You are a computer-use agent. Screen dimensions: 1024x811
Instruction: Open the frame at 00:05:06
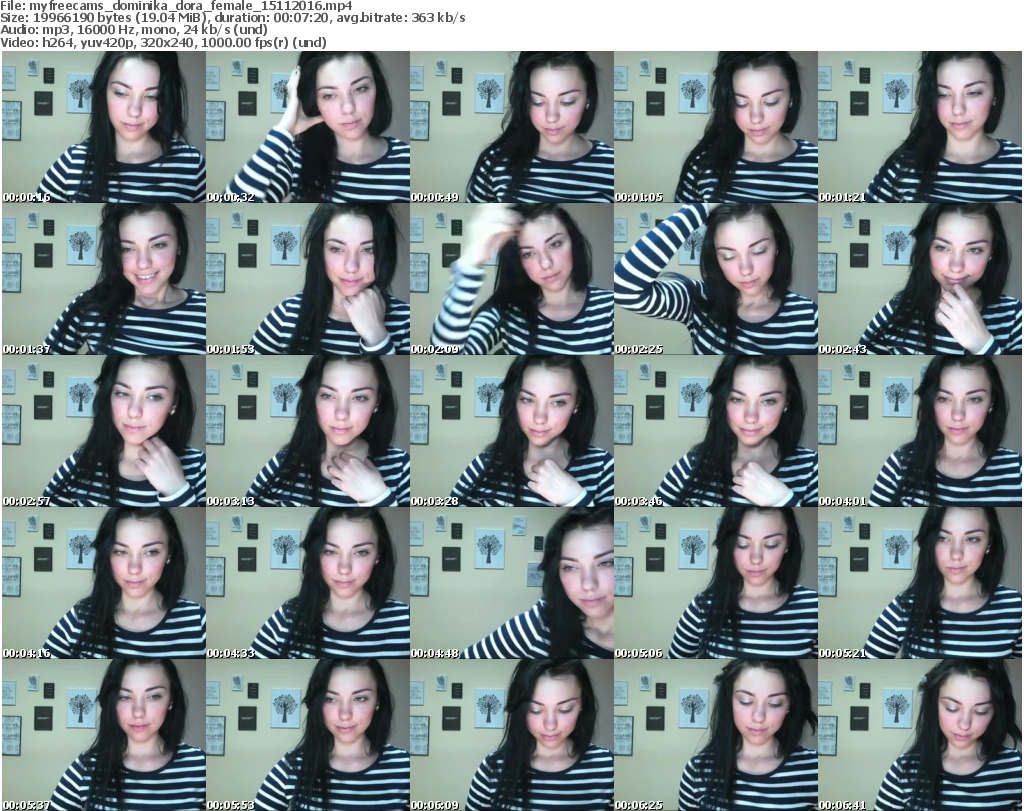click(715, 583)
